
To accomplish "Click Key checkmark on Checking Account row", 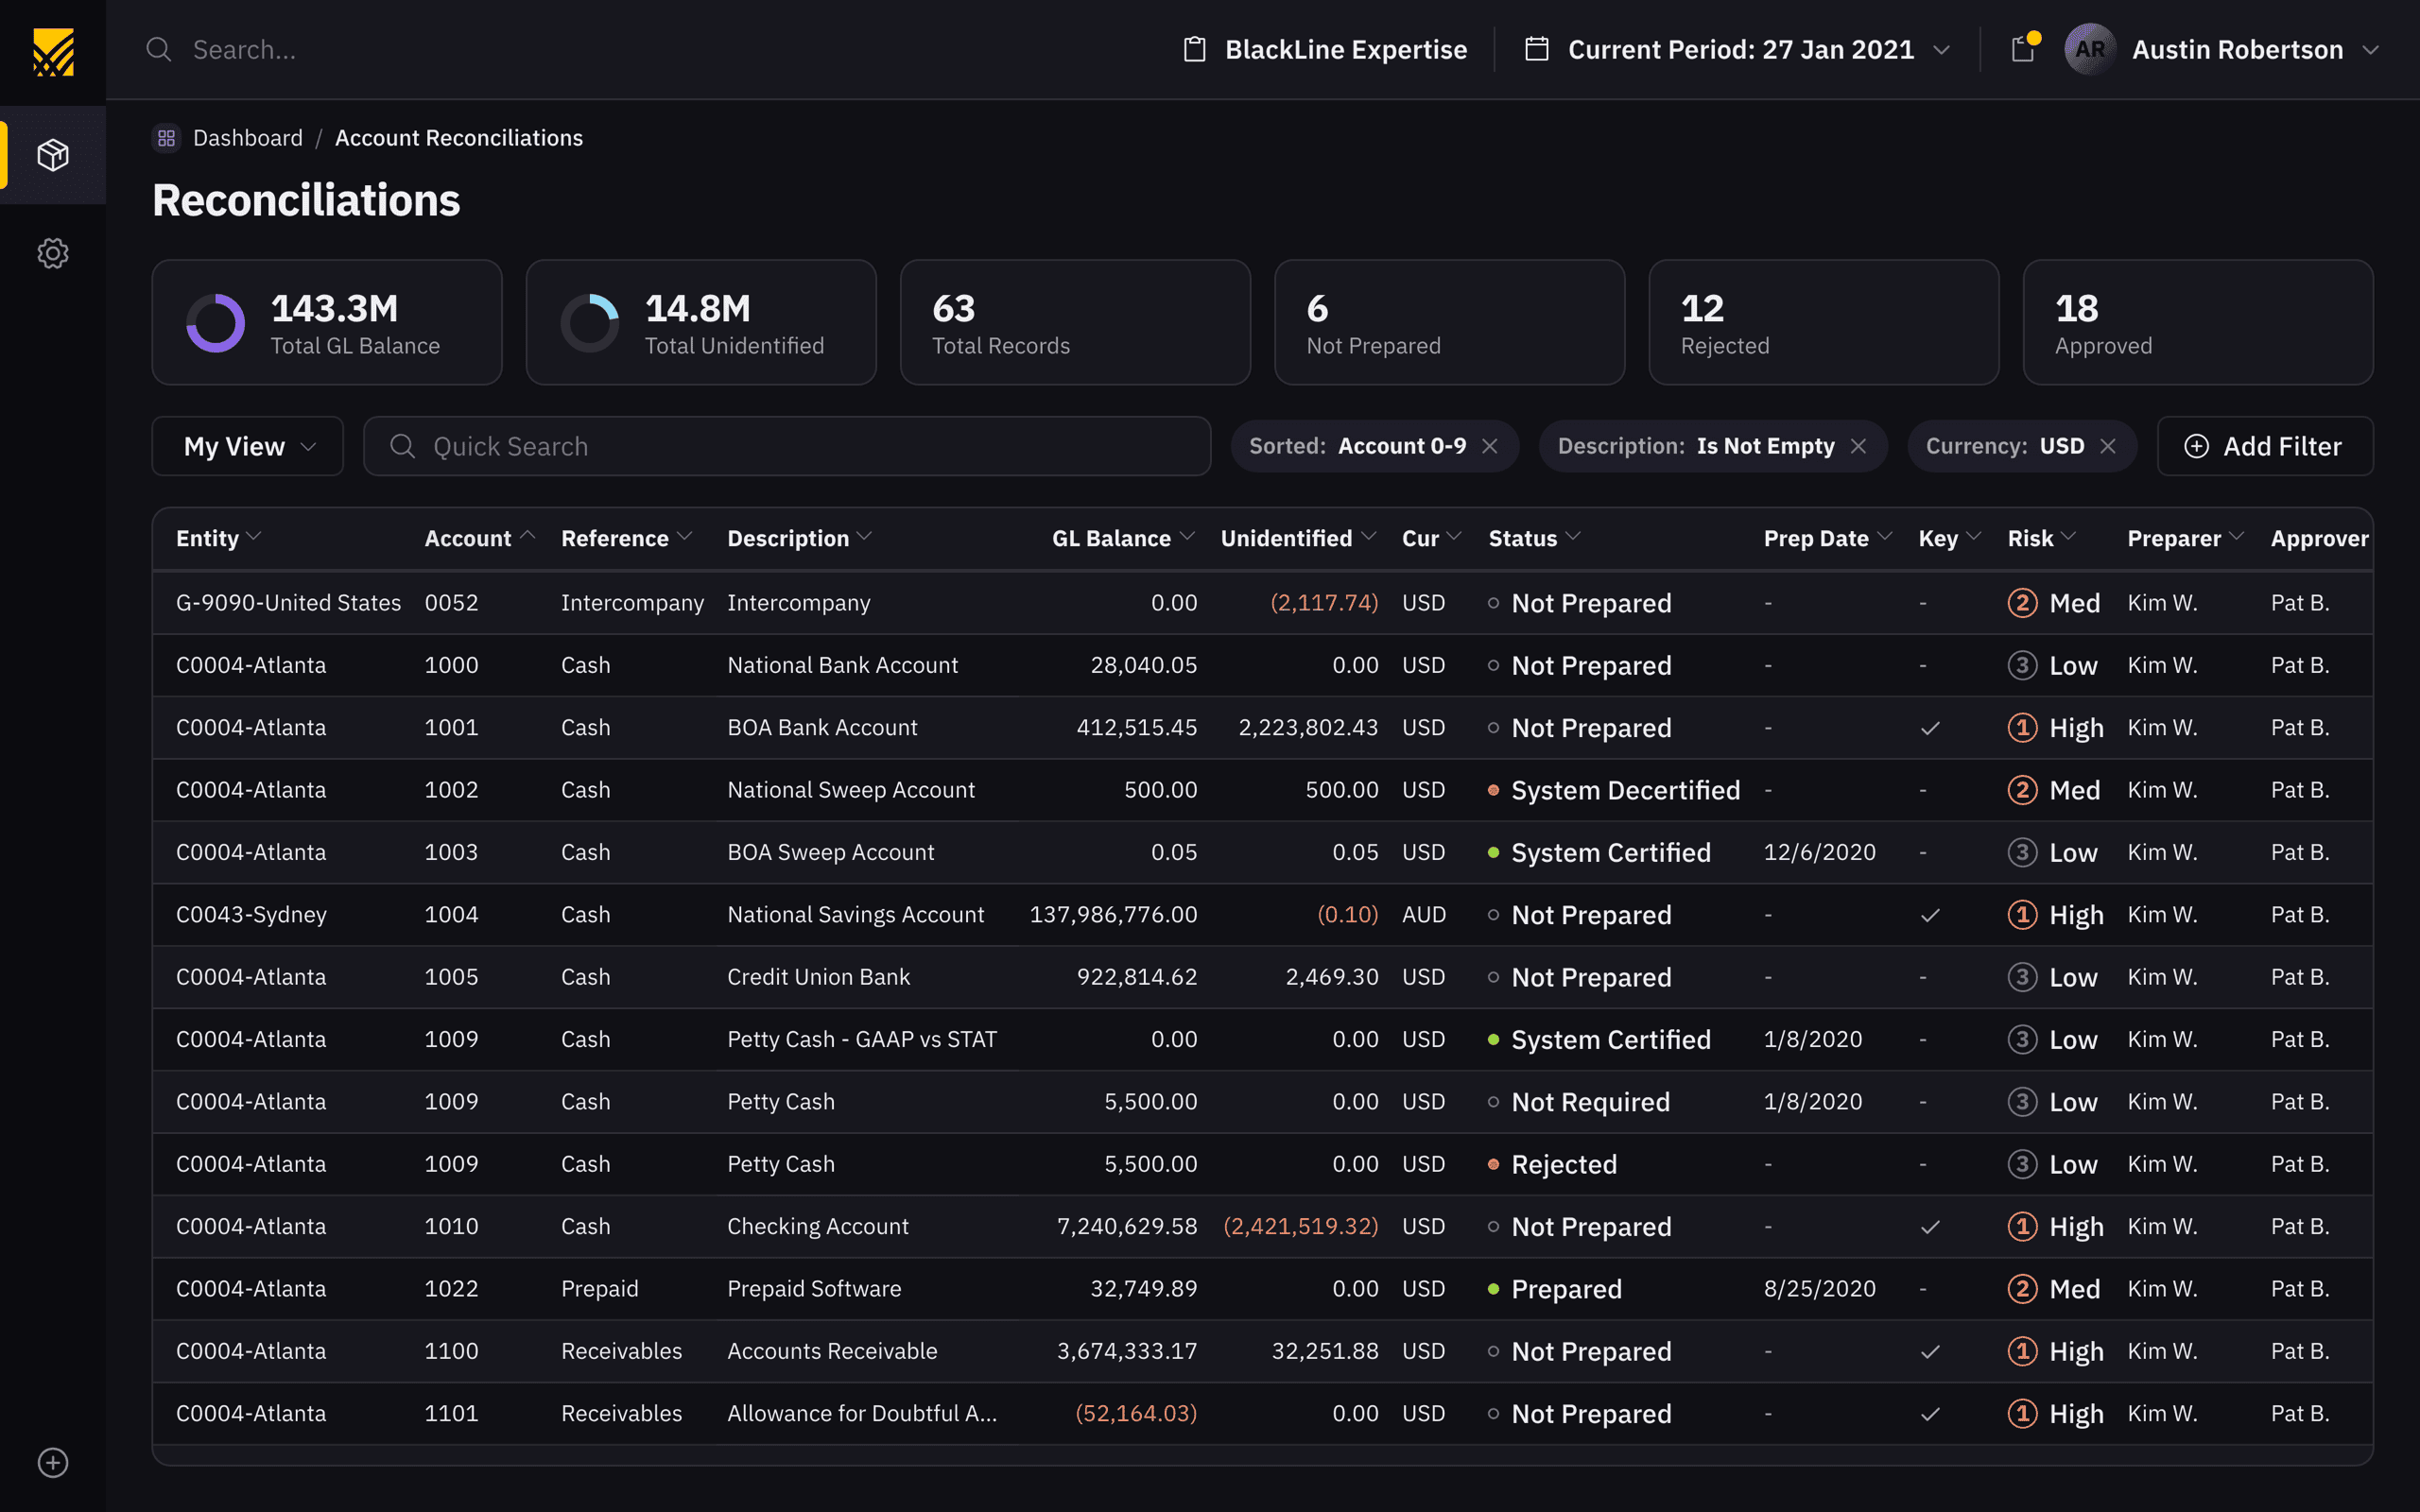I will pos(1930,1227).
